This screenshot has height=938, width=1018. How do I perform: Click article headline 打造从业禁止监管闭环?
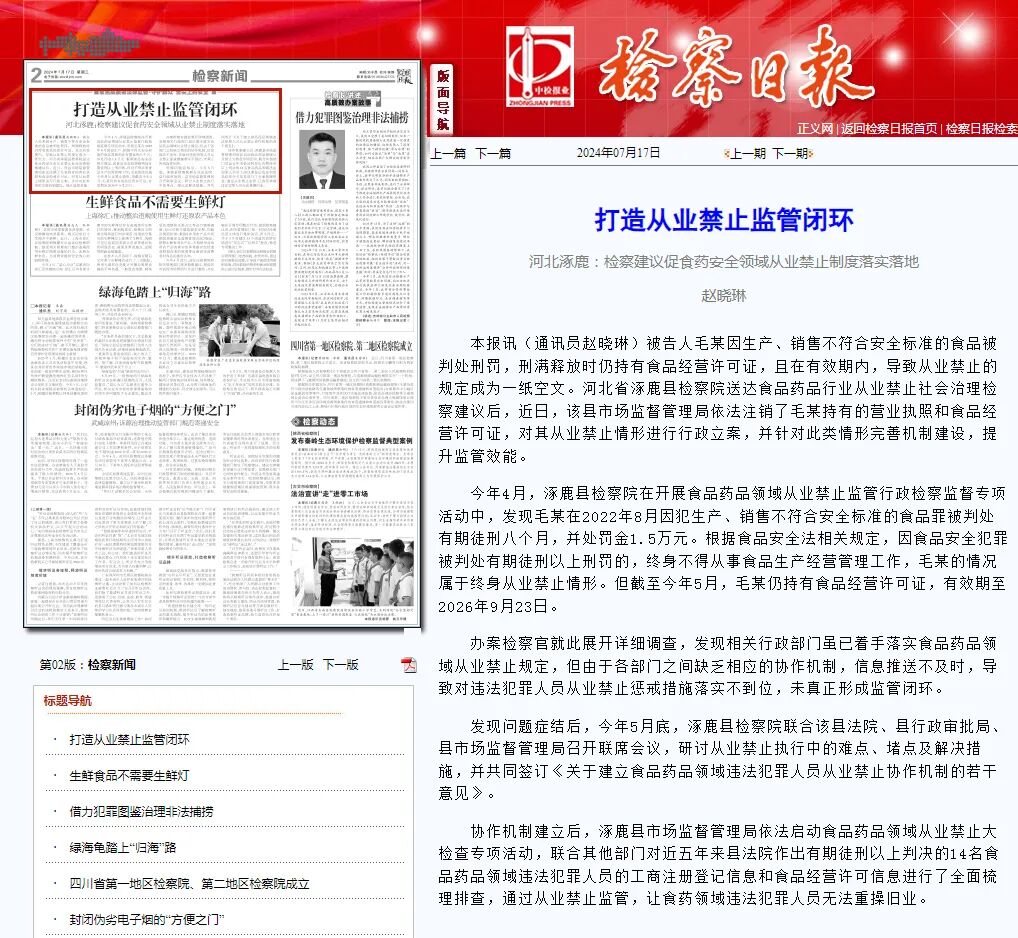[724, 220]
